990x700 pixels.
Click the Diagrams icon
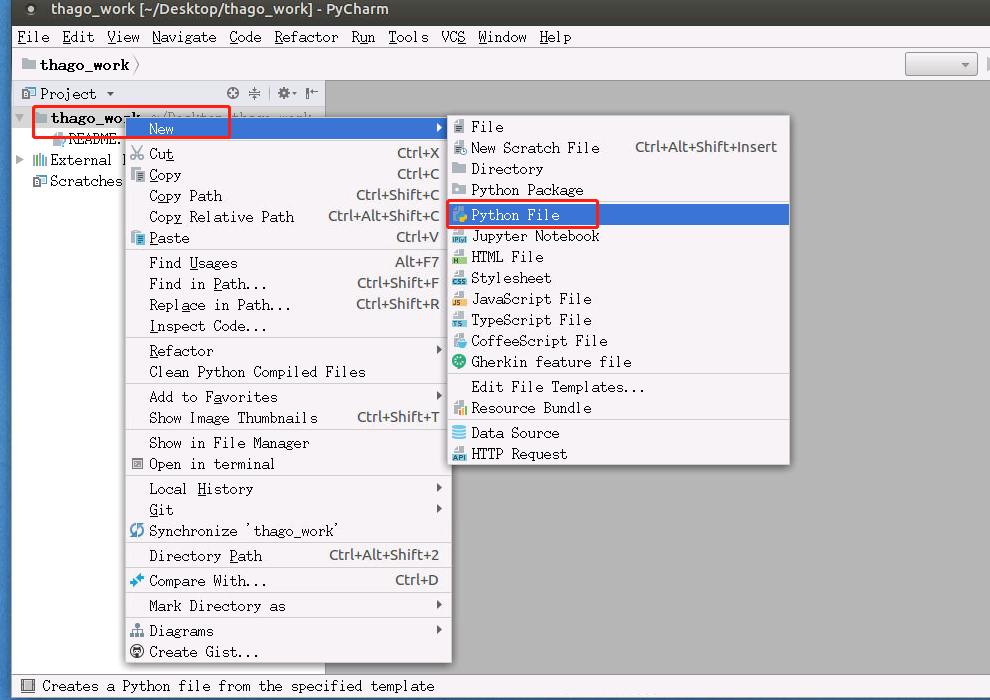(x=137, y=631)
